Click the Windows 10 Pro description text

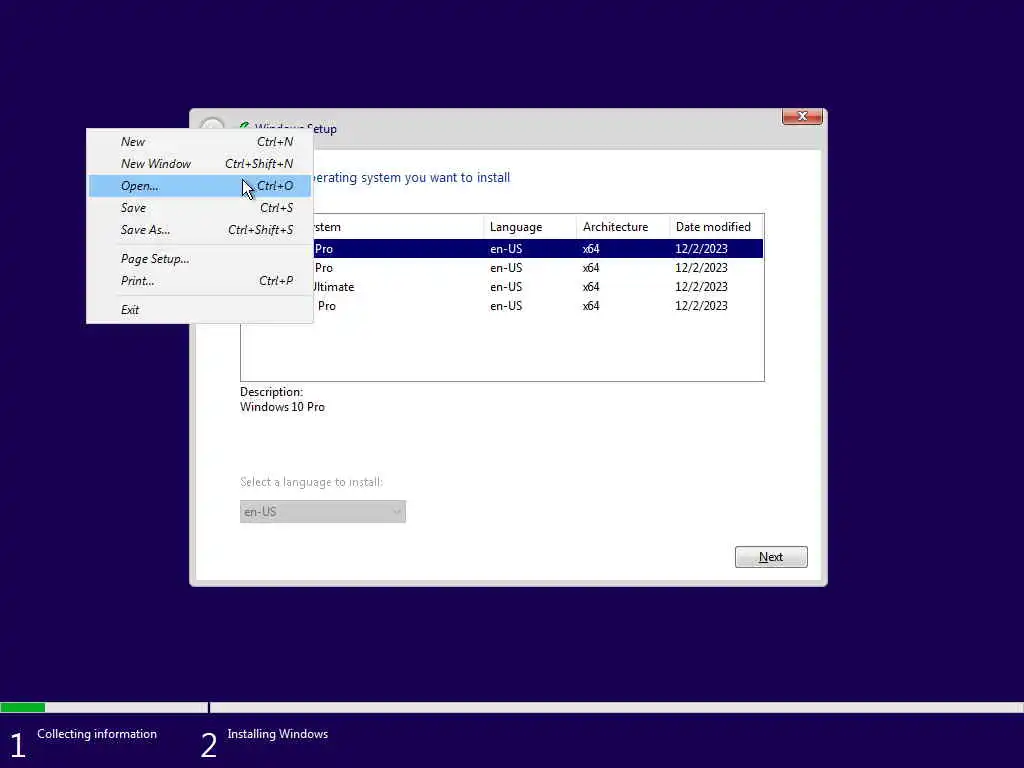(x=282, y=407)
